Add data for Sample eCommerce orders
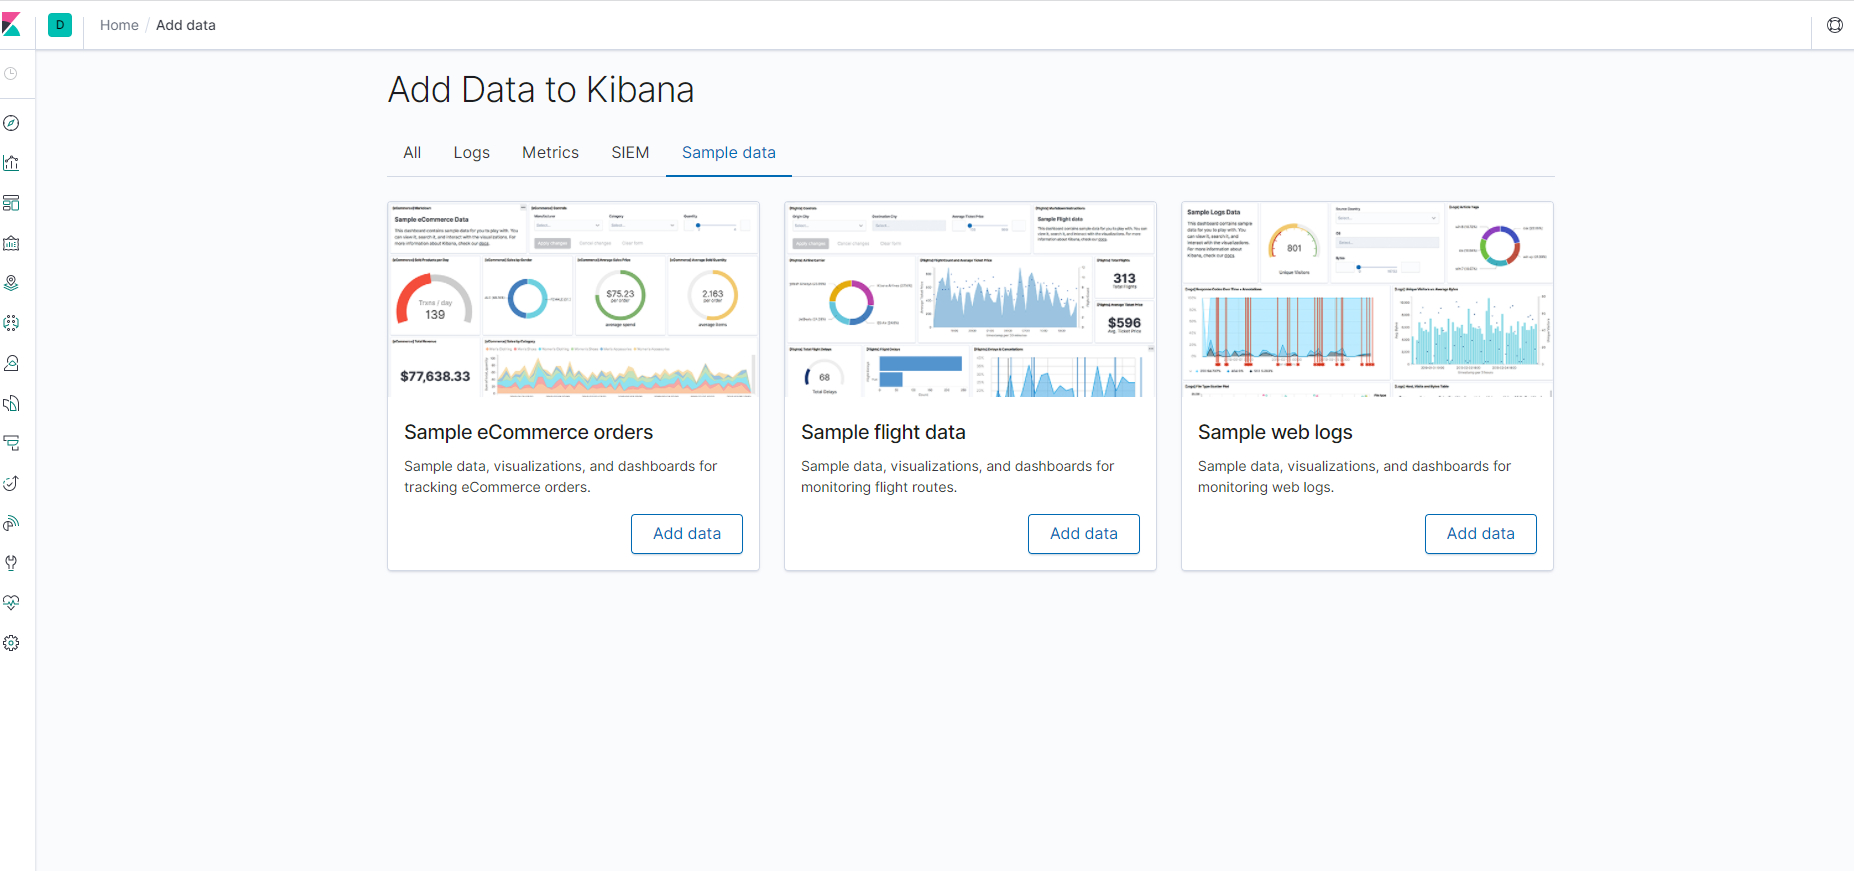The width and height of the screenshot is (1854, 871). pos(686,534)
